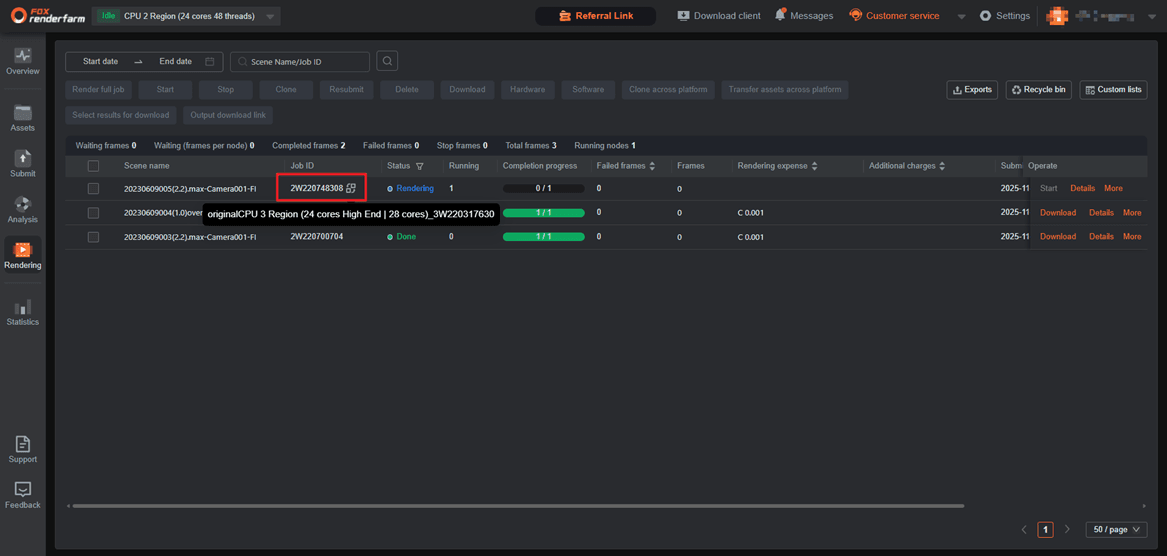Click the Messages bell icon
Image resolution: width=1167 pixels, height=556 pixels.
pos(780,15)
